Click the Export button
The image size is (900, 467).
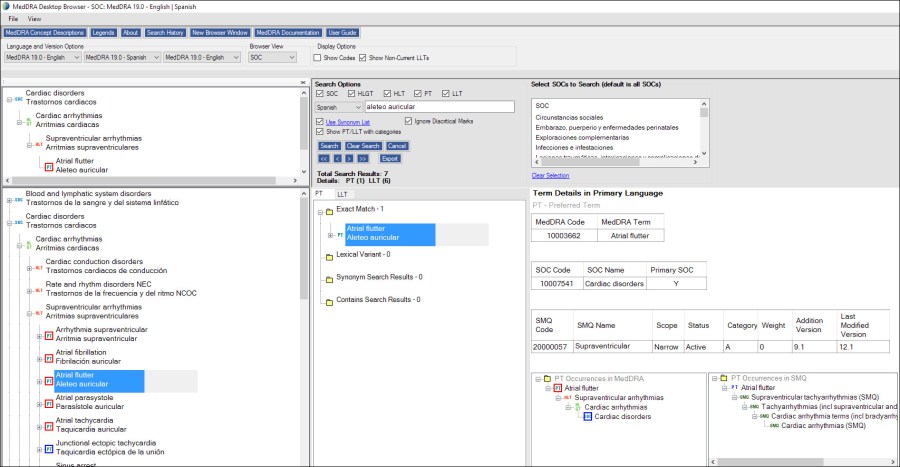point(391,158)
